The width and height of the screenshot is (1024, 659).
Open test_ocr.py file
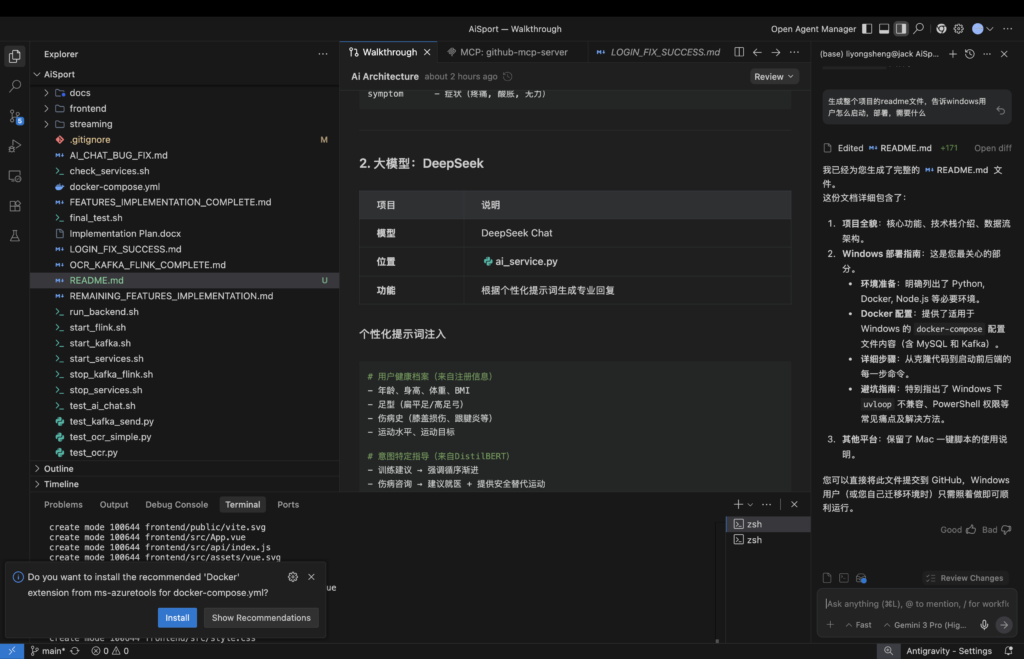(x=93, y=453)
